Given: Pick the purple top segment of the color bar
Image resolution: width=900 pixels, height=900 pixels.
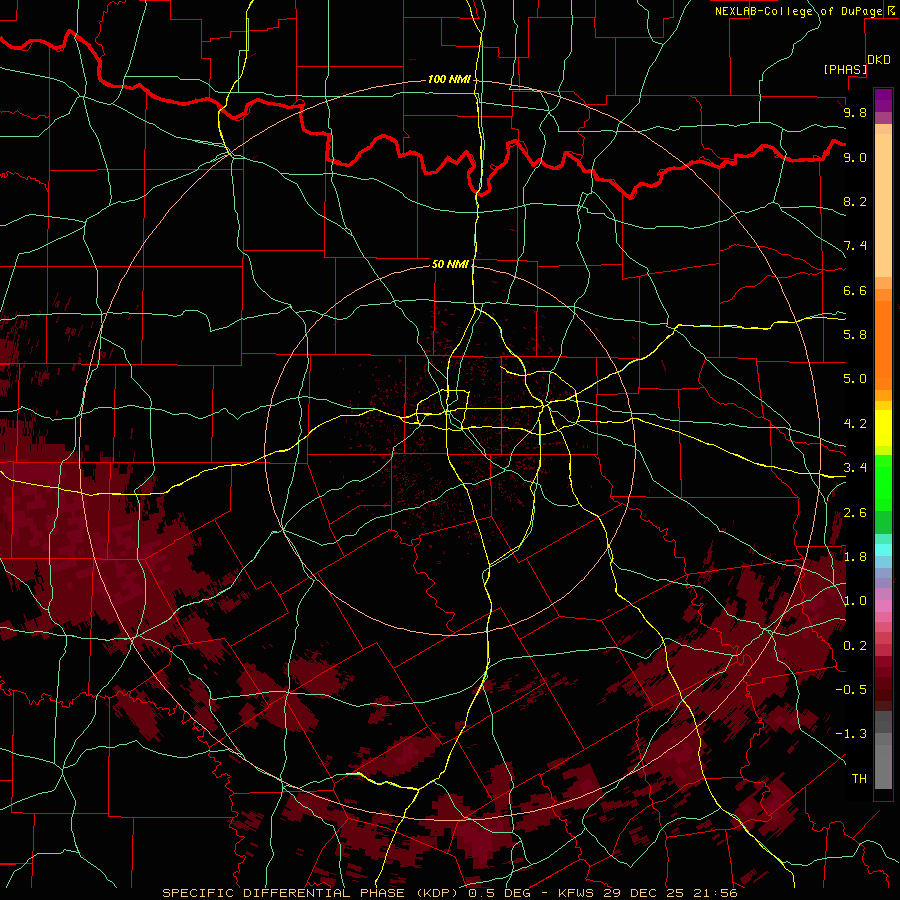Looking at the screenshot, I should click(883, 100).
